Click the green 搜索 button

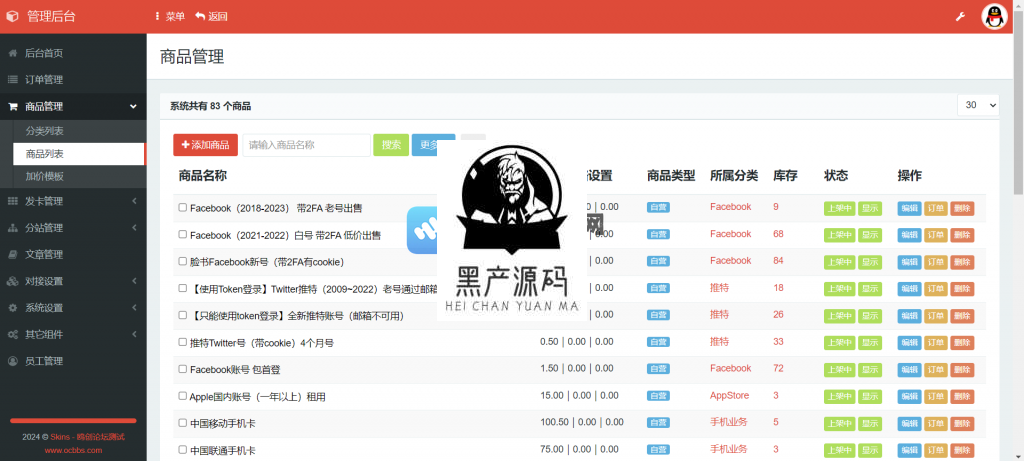click(391, 145)
